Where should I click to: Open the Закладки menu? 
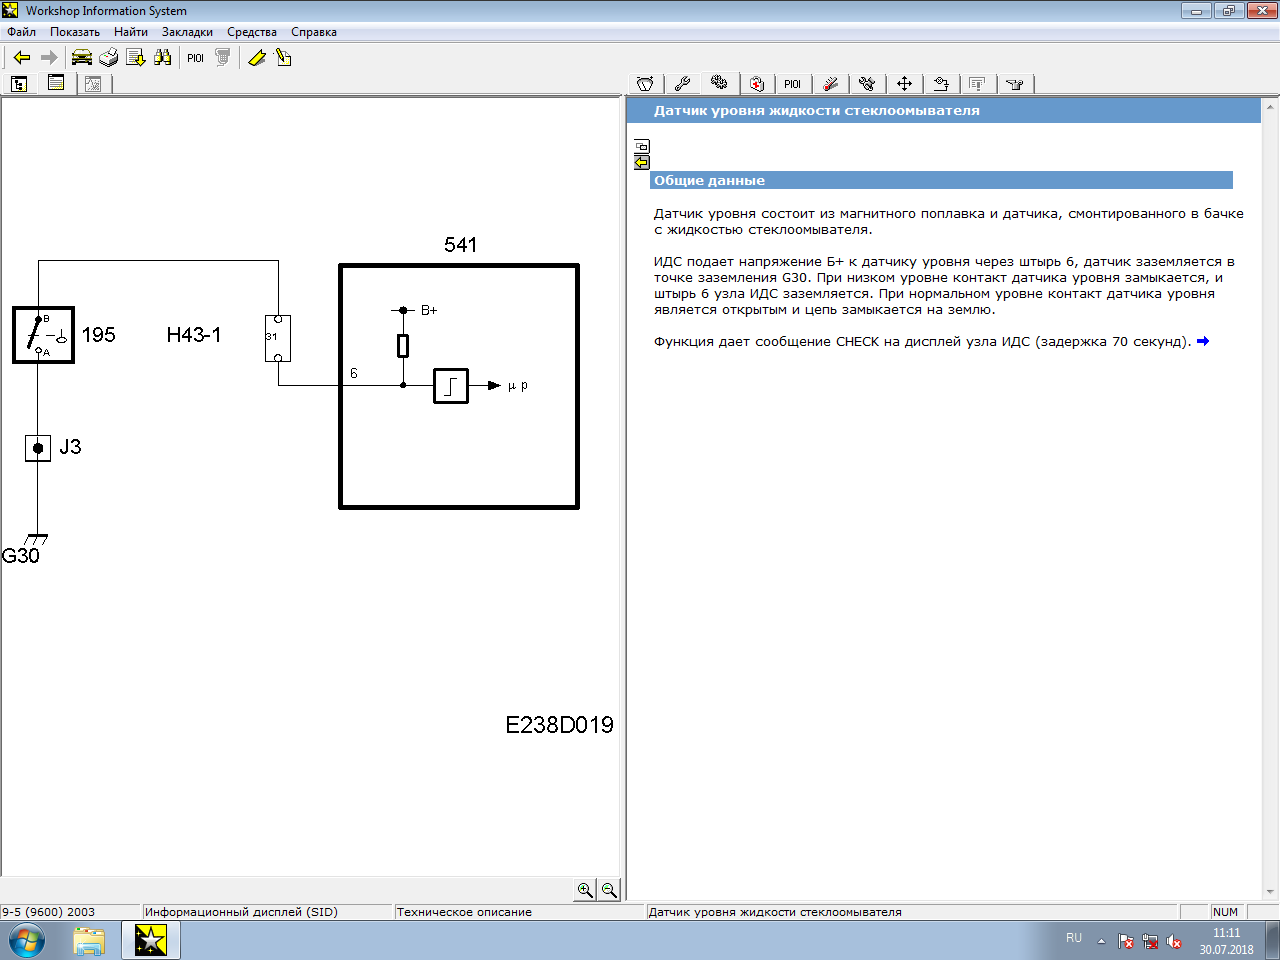click(187, 32)
